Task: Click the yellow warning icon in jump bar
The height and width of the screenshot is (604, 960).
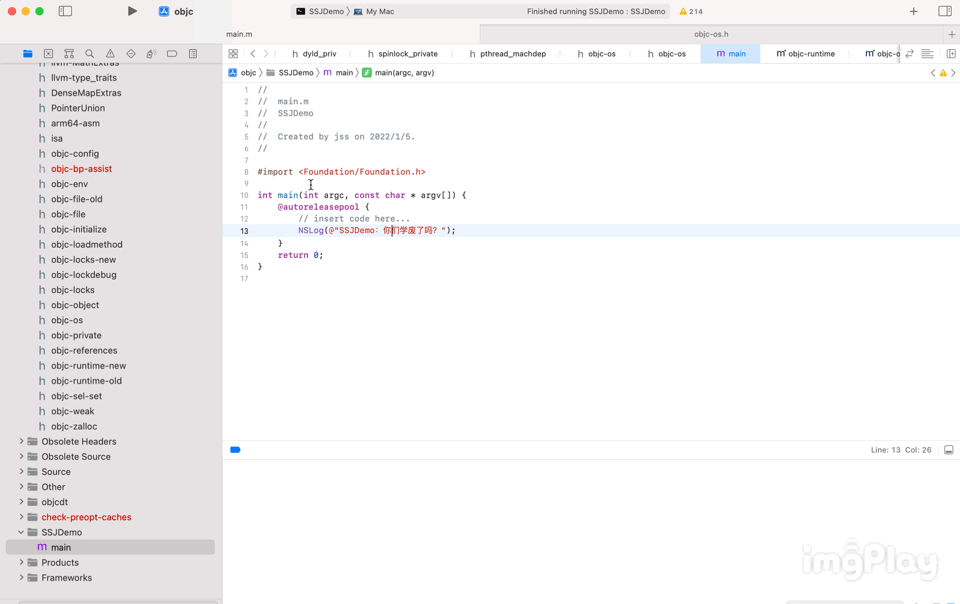Action: pos(943,73)
